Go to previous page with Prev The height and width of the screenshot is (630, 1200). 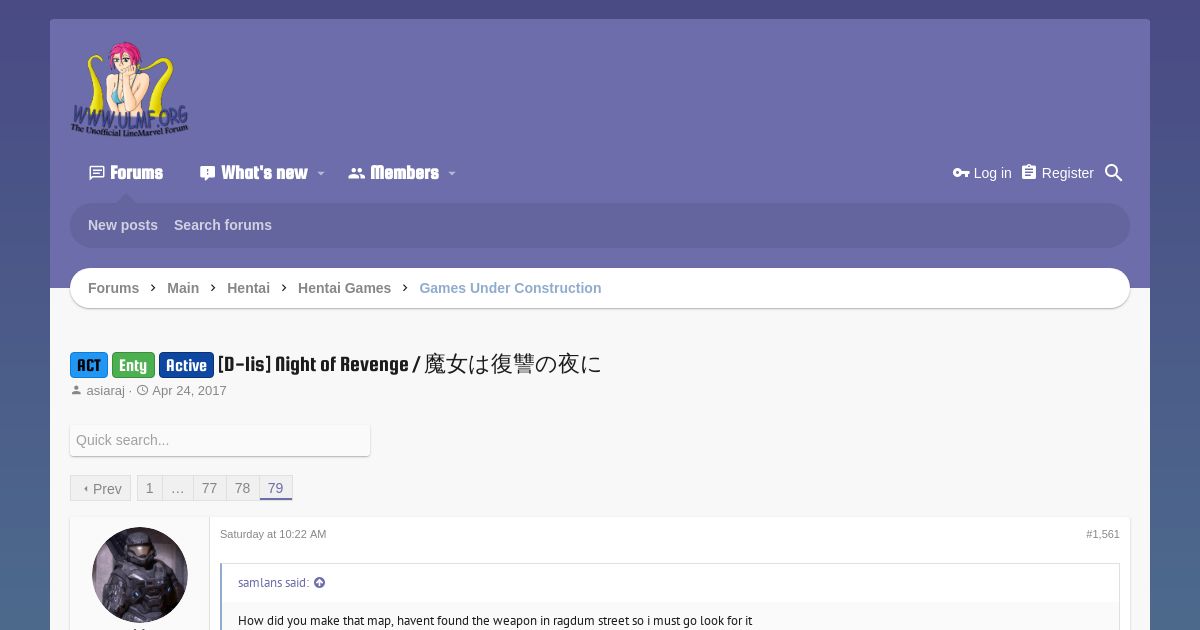tap(100, 488)
